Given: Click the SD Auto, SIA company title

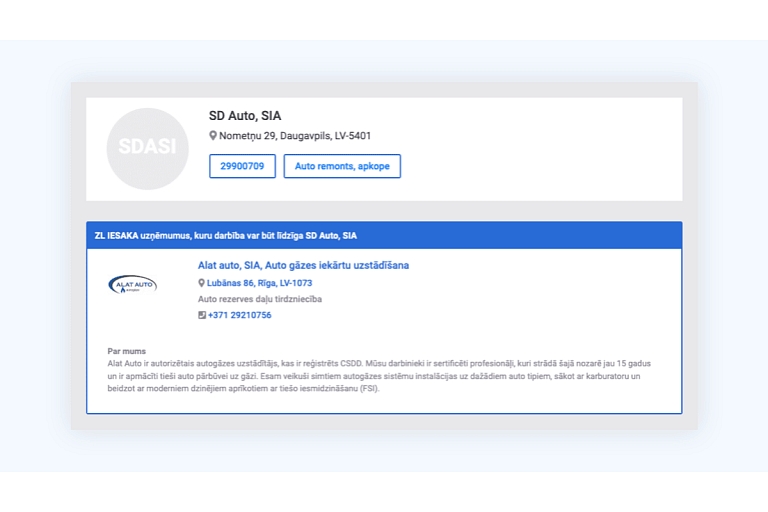Looking at the screenshot, I should pyautogui.click(x=245, y=116).
